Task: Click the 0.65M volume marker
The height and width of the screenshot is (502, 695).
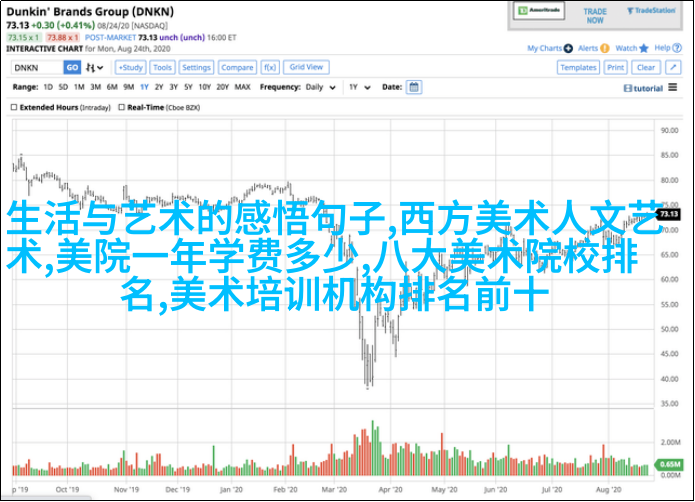Action: click(x=669, y=464)
